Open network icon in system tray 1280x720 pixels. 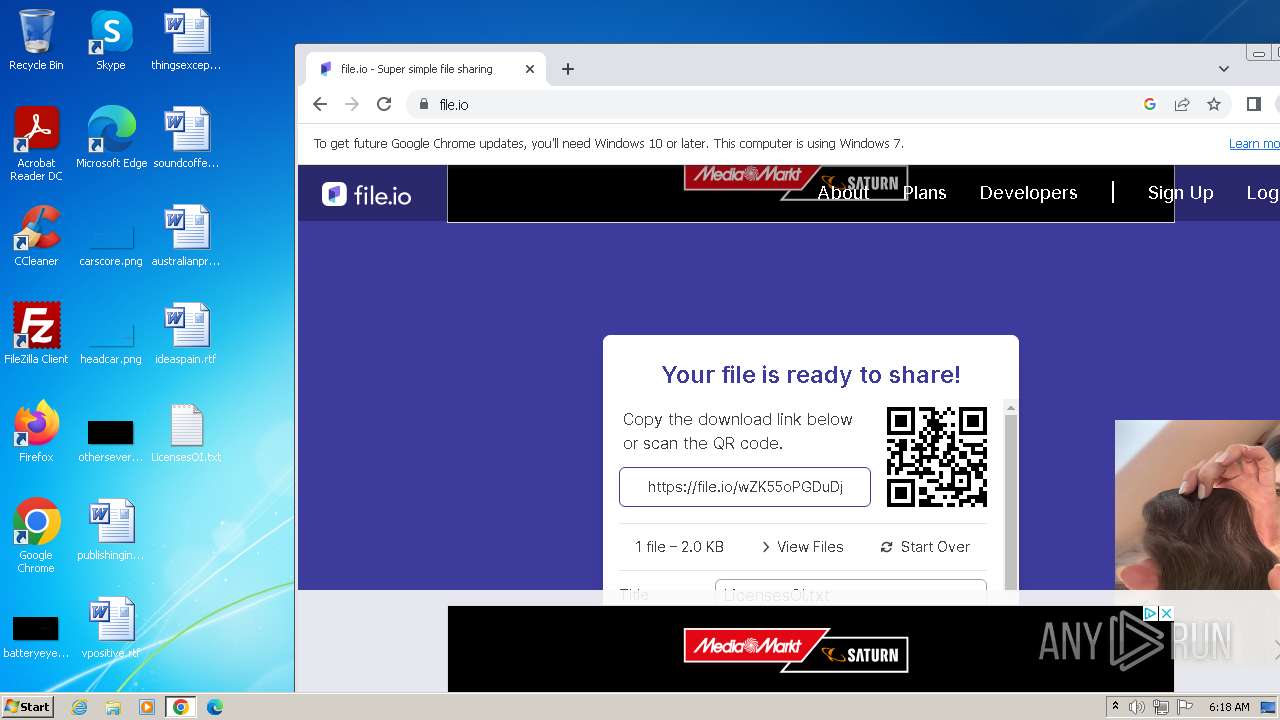[1161, 707]
